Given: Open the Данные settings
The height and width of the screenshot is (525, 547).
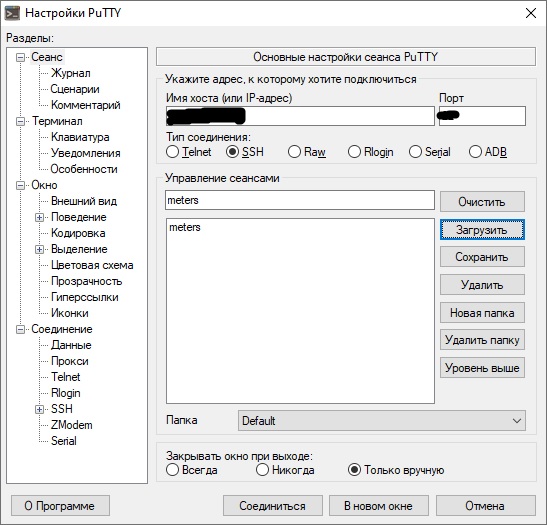Looking at the screenshot, I should [x=71, y=345].
